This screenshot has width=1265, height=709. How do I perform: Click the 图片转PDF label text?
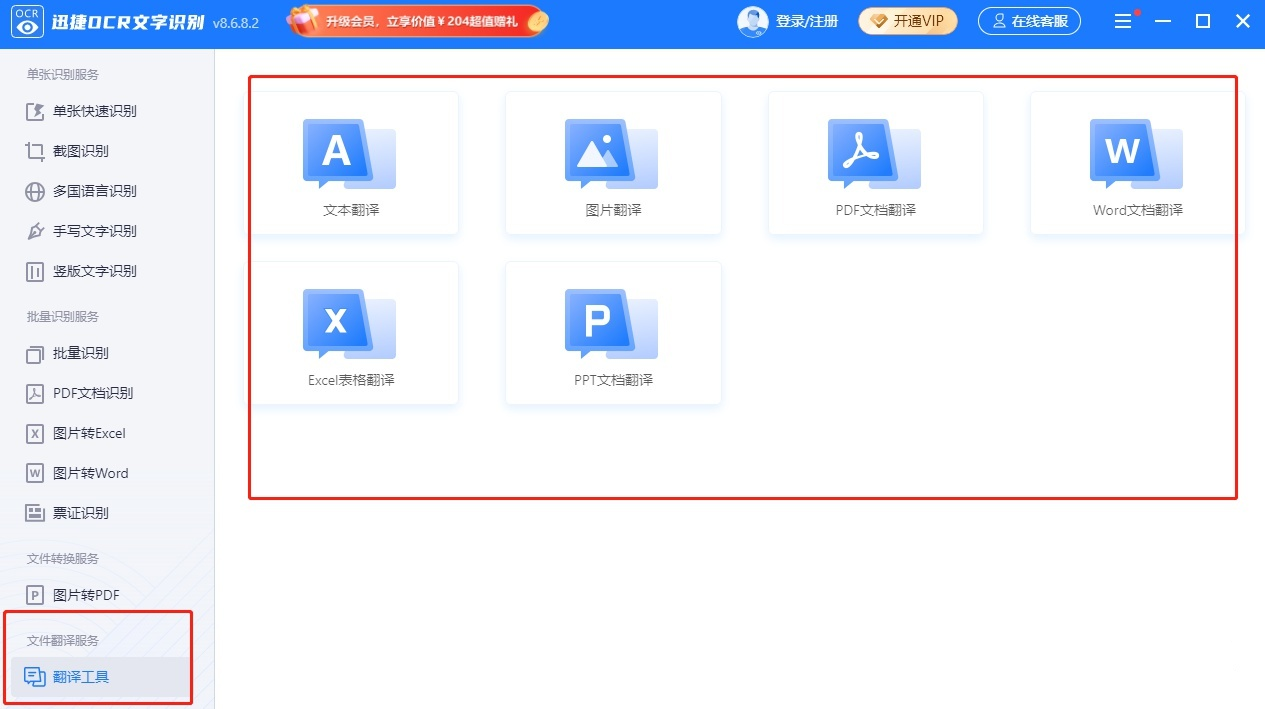coord(86,595)
